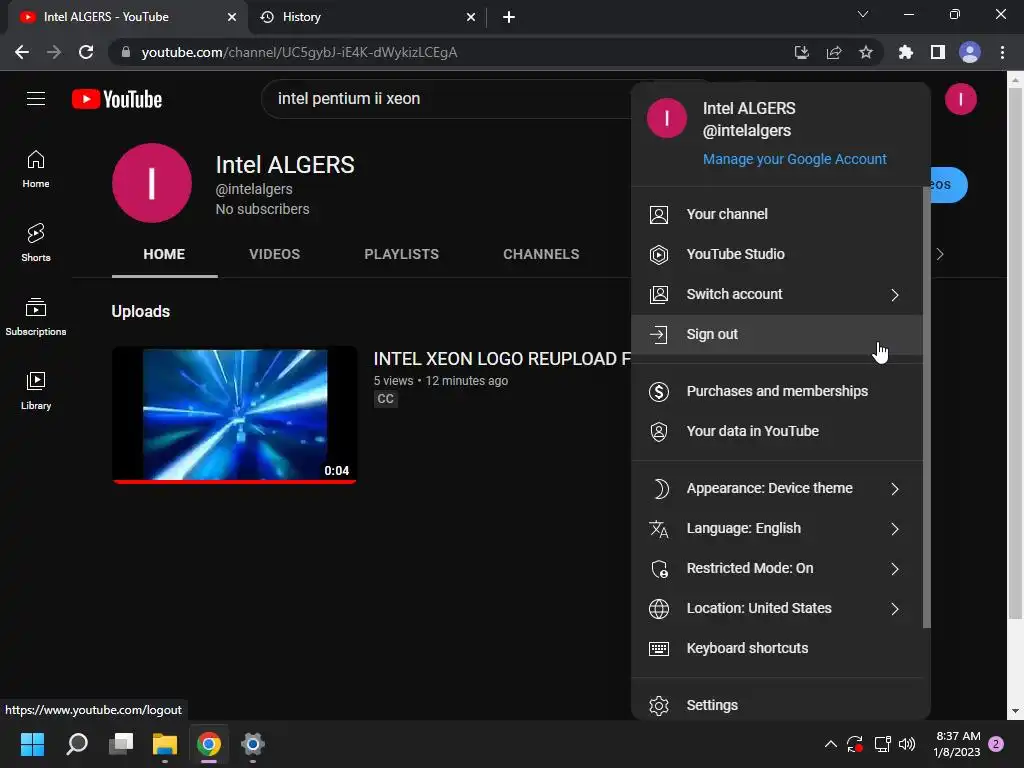Go back with the browser back arrow

coord(22,52)
